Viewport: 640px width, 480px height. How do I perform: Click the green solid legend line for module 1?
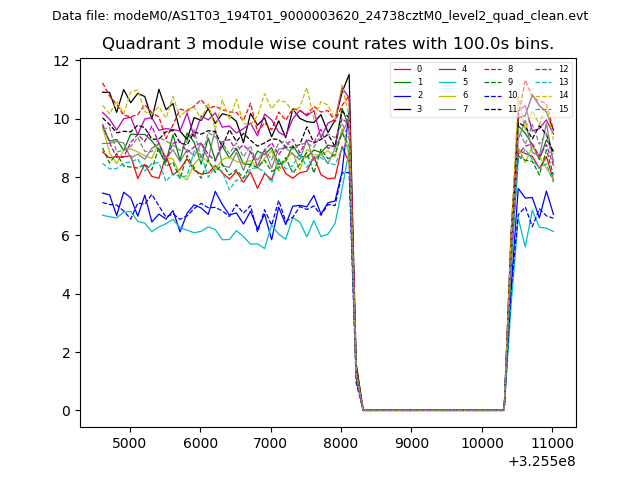(x=402, y=82)
